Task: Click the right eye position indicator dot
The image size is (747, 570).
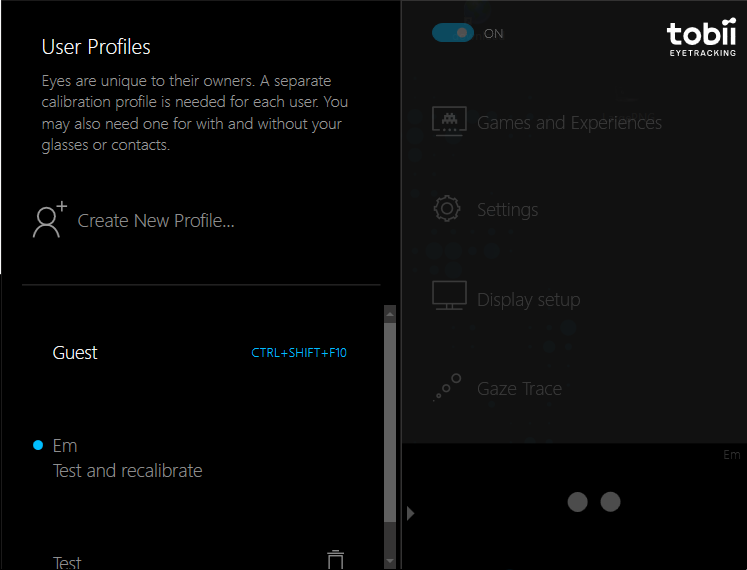Action: coord(610,502)
